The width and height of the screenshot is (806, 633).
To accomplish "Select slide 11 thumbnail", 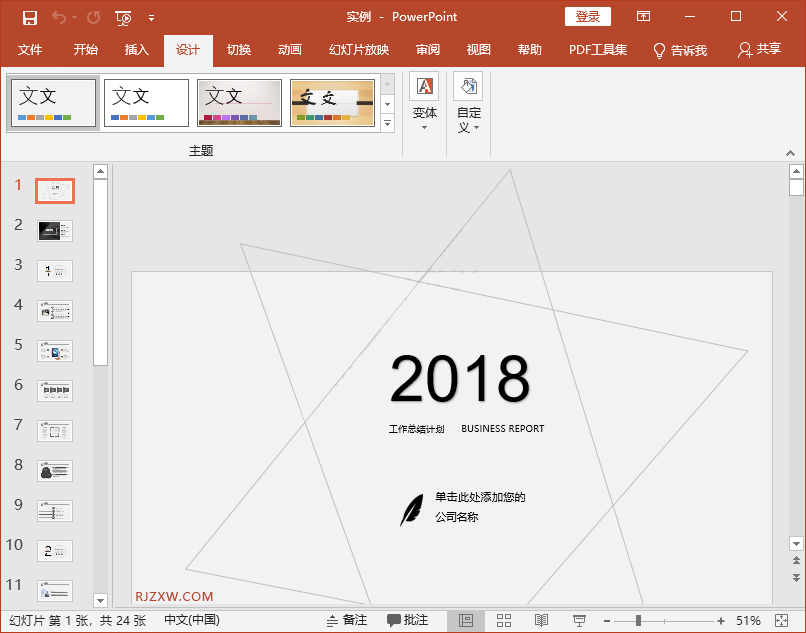I will [55, 591].
